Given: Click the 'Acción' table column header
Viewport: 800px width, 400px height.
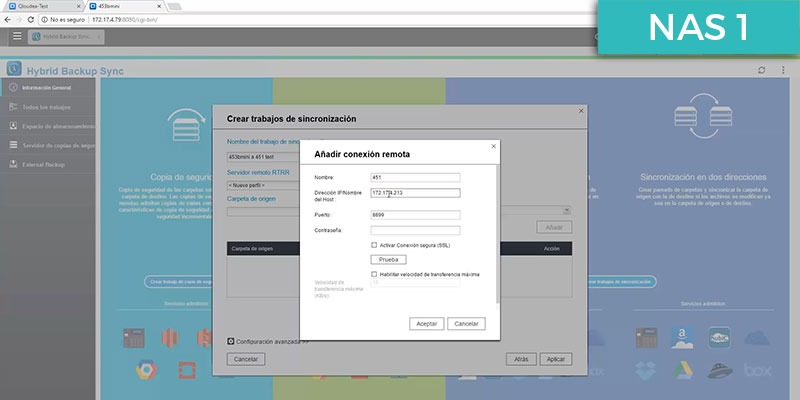Looking at the screenshot, I should pos(551,248).
